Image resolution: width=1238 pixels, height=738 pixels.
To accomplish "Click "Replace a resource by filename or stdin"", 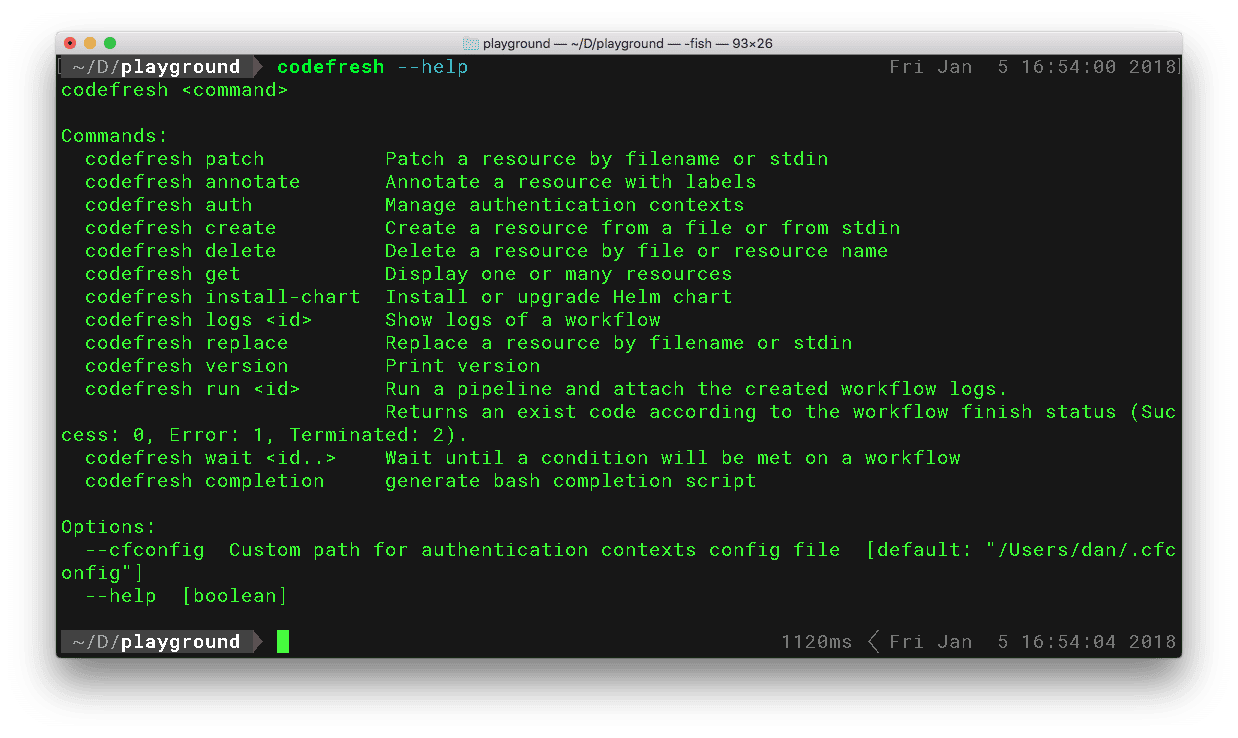I will [619, 343].
